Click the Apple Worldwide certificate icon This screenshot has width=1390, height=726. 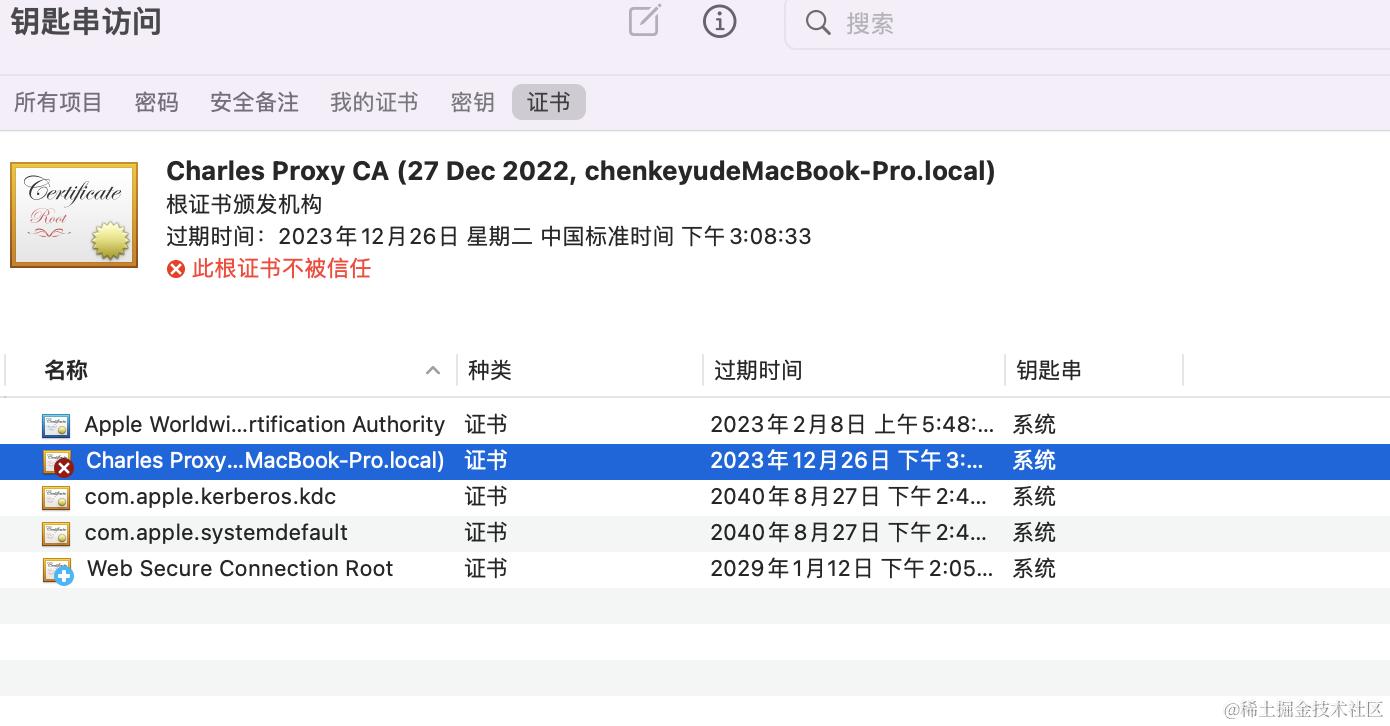(x=56, y=426)
